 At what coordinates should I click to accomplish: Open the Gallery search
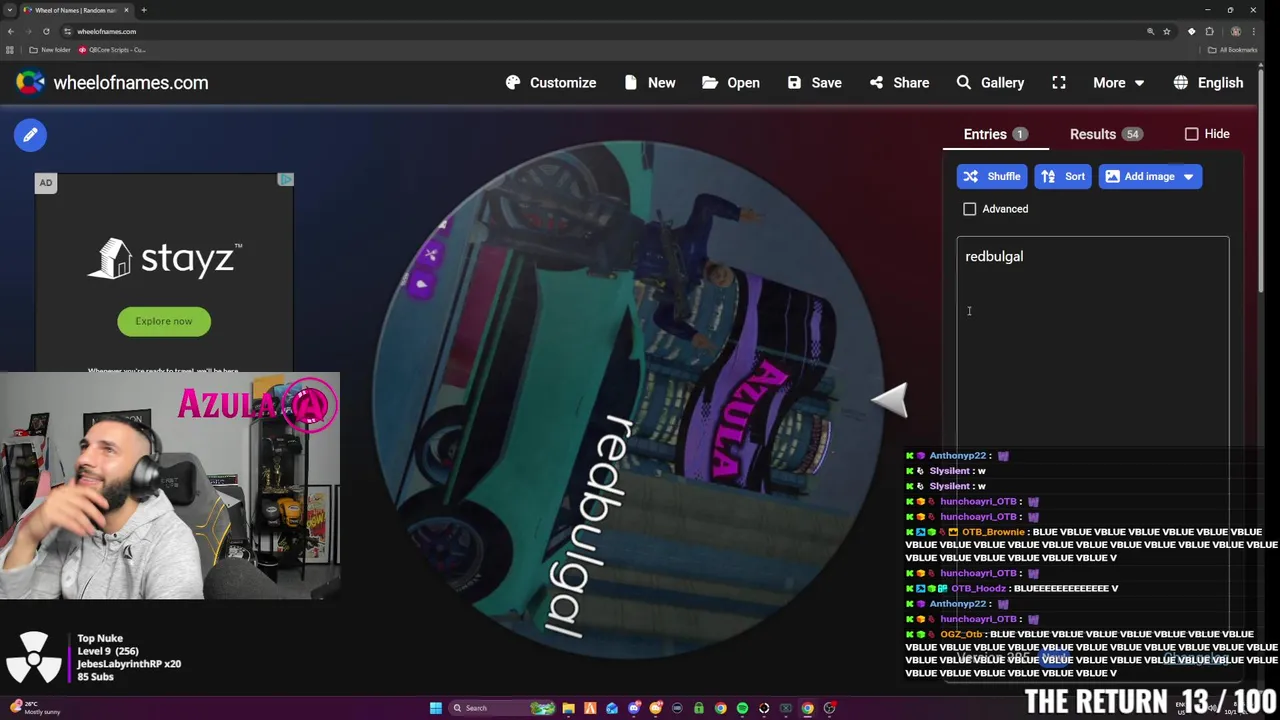990,83
